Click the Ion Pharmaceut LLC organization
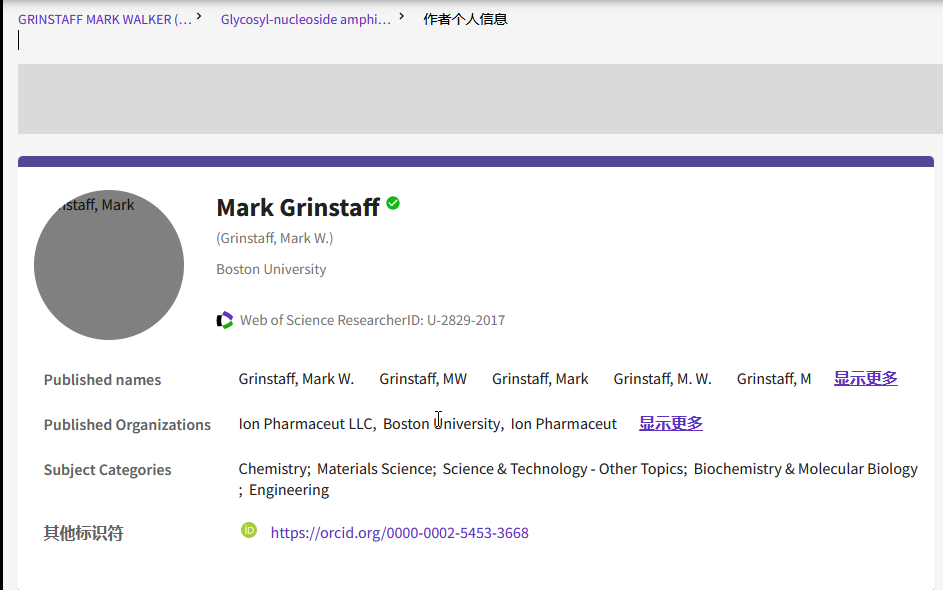 pos(305,424)
